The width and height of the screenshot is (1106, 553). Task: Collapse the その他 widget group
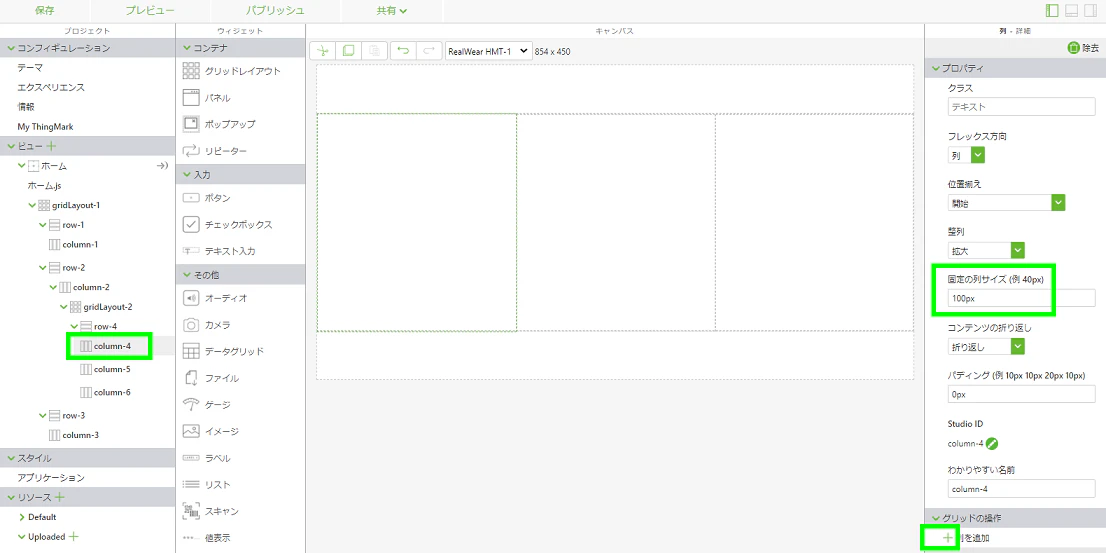[x=187, y=275]
